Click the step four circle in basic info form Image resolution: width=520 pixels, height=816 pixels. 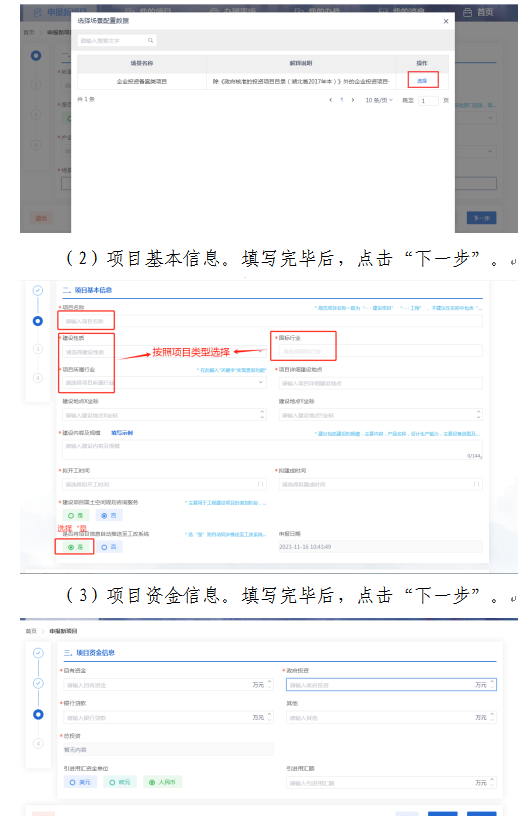click(x=38, y=378)
